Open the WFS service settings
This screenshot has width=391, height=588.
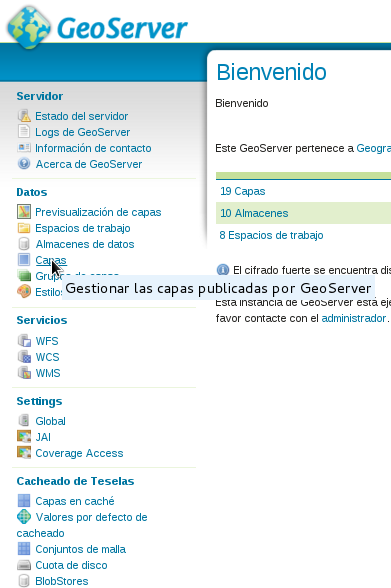click(x=47, y=341)
